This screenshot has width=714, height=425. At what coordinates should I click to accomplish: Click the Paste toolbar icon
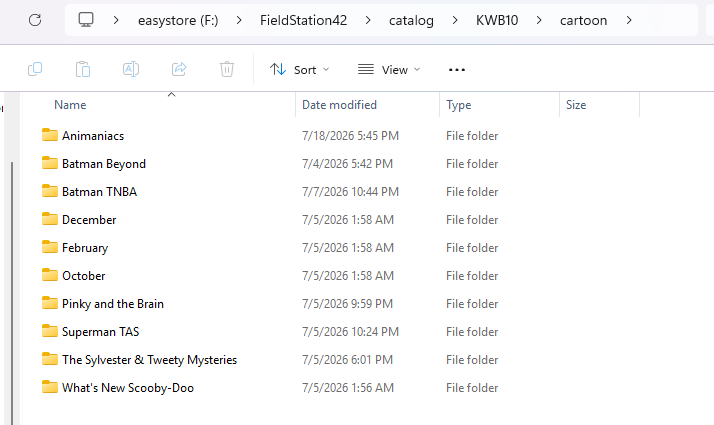click(83, 69)
